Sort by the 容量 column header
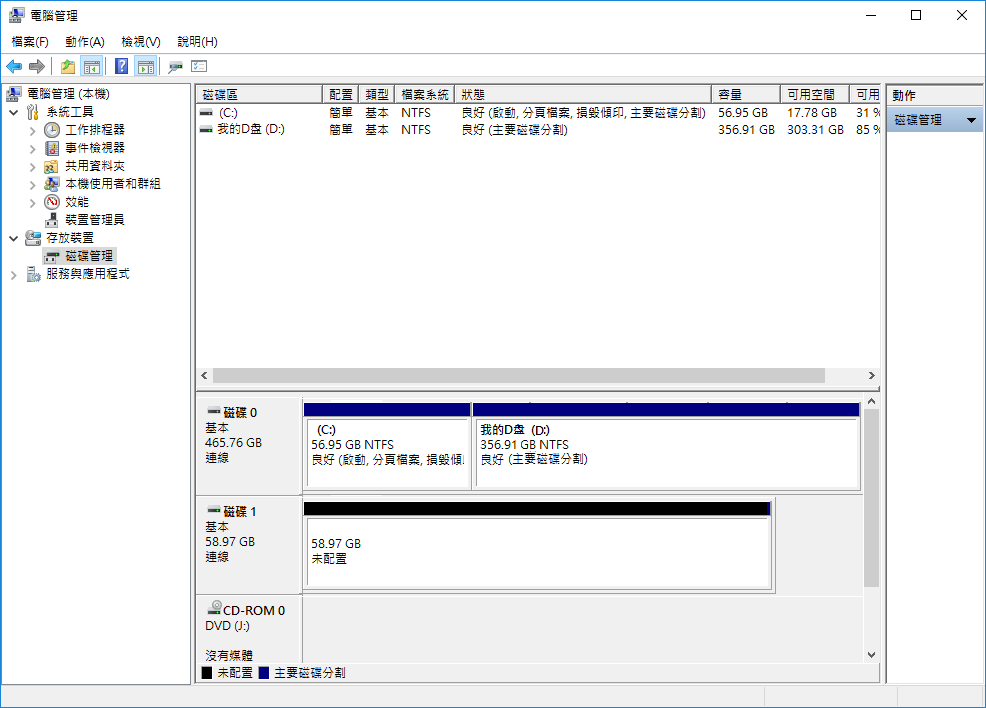The width and height of the screenshot is (986, 708). pos(746,94)
